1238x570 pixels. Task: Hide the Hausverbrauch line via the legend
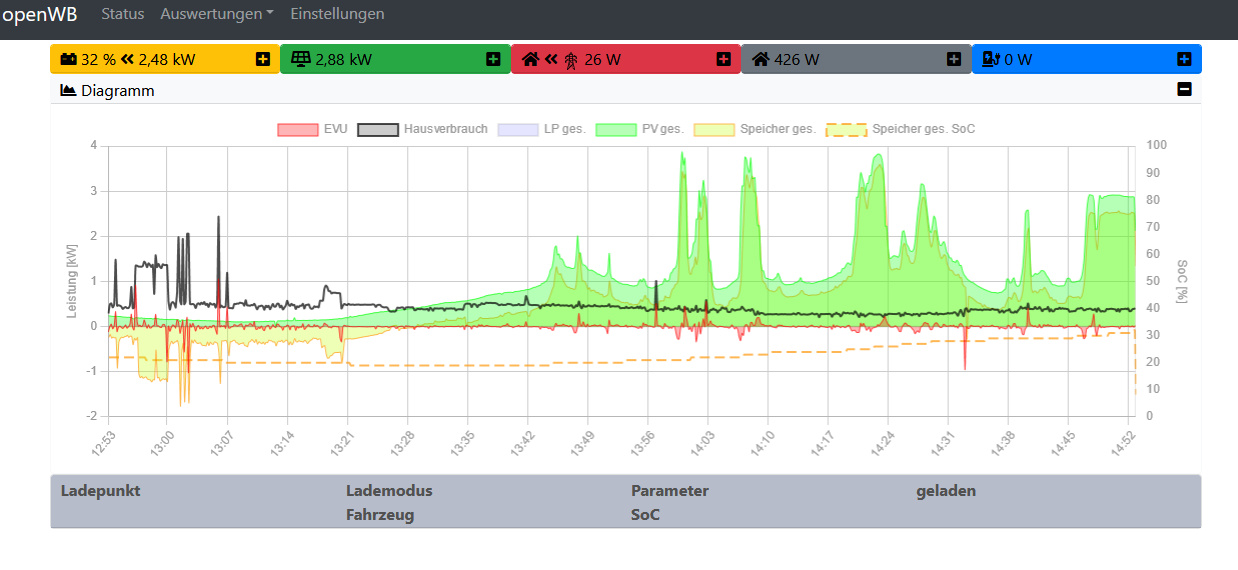(423, 129)
